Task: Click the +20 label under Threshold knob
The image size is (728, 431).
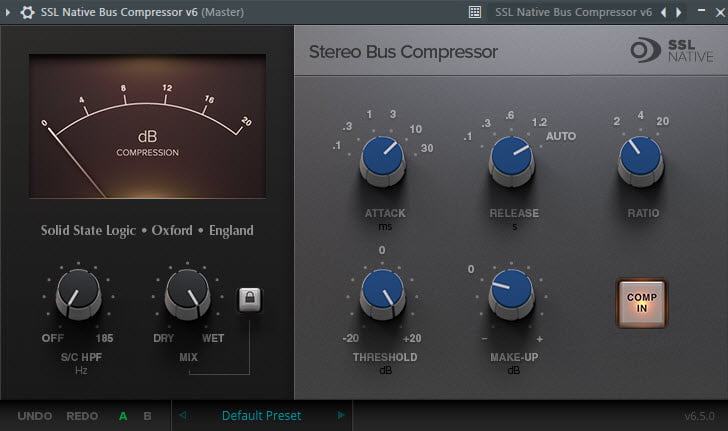Action: point(412,338)
